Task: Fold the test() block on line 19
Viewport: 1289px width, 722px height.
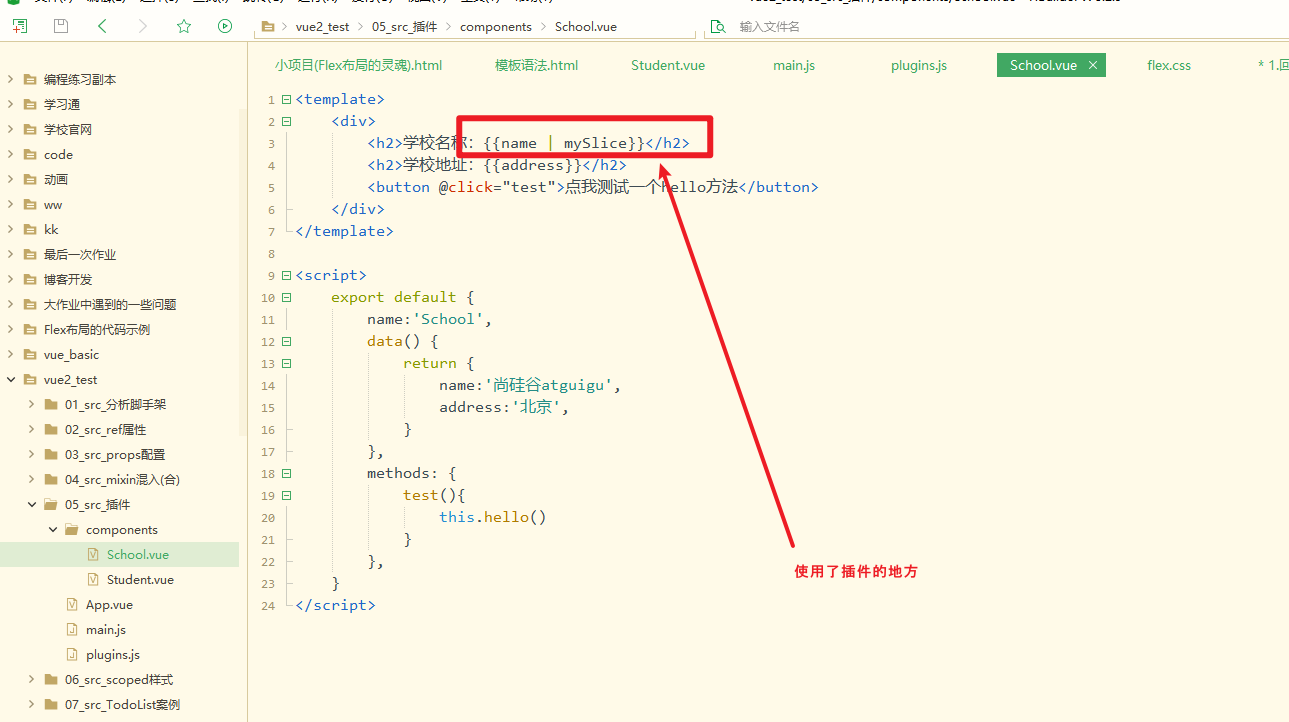Action: [x=287, y=496]
